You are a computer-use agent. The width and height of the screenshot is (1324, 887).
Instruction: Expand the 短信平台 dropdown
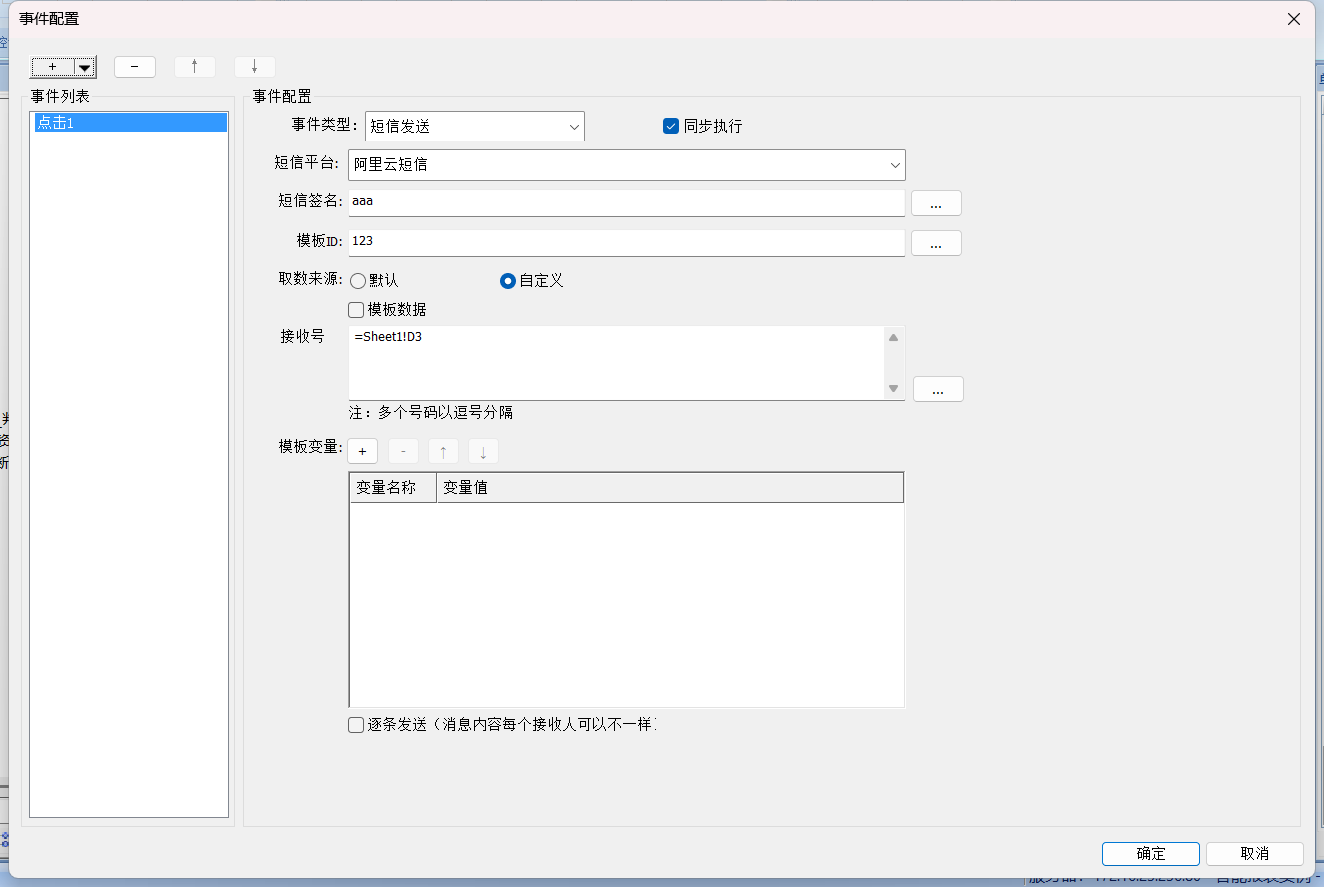[x=894, y=165]
